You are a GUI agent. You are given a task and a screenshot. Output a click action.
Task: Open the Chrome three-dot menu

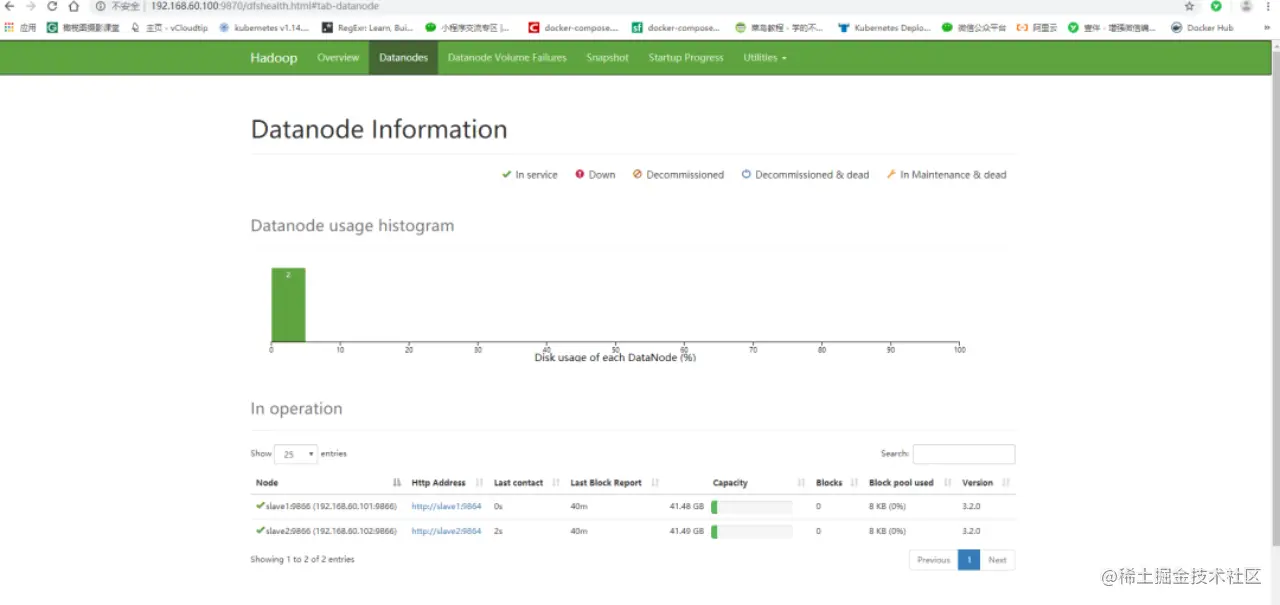(1270, 6)
